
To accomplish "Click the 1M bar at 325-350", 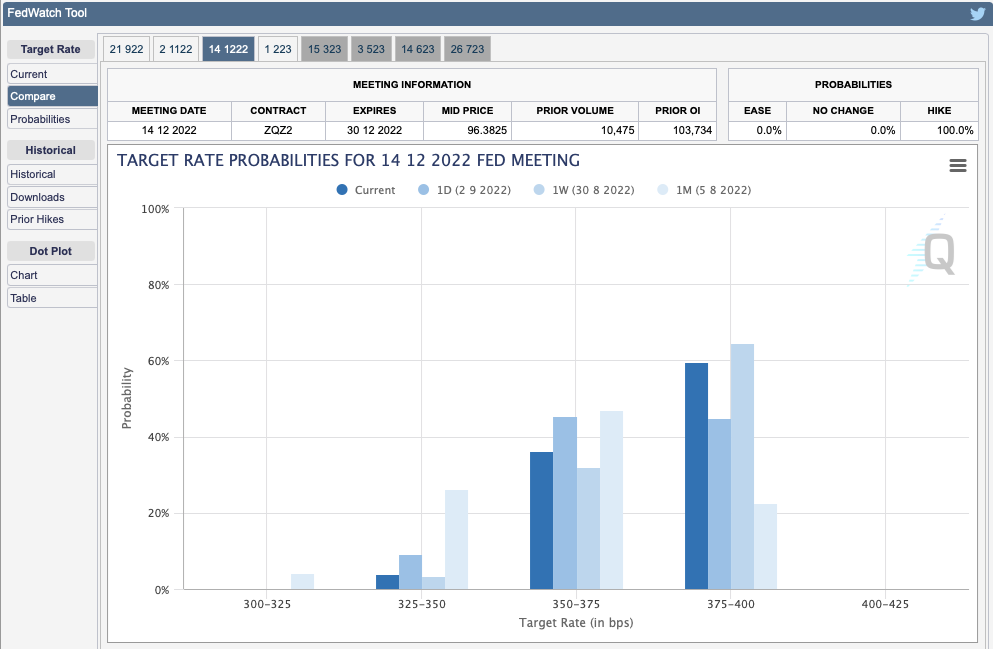I will pyautogui.click(x=457, y=539).
